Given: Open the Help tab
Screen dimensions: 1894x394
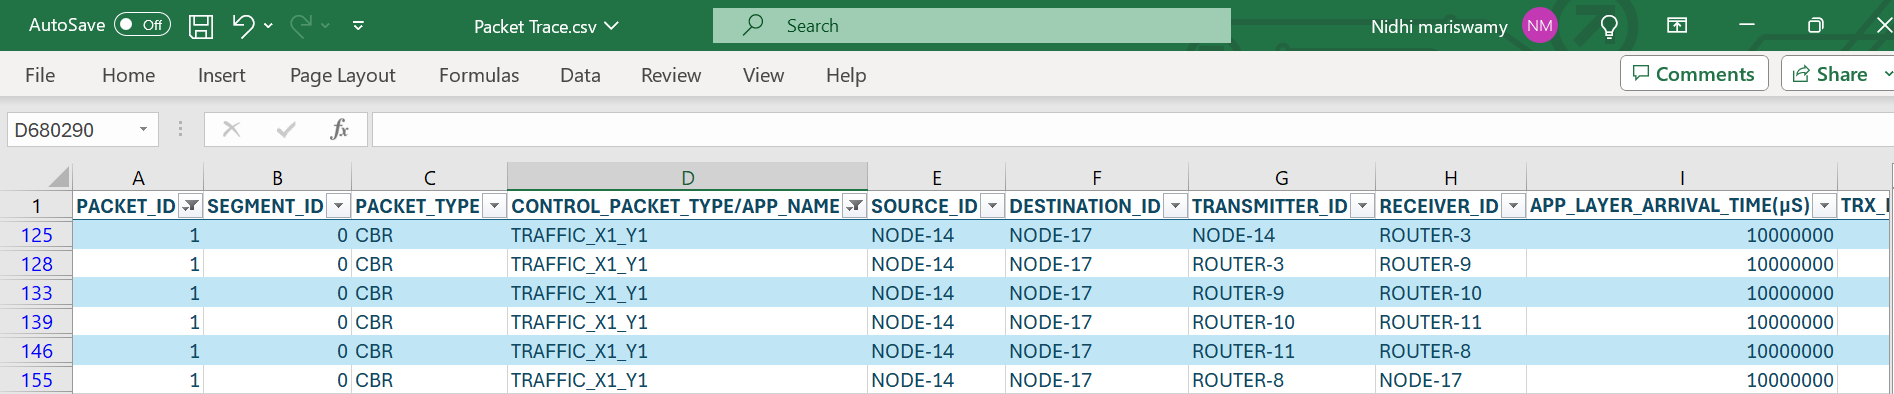Looking at the screenshot, I should click(846, 75).
